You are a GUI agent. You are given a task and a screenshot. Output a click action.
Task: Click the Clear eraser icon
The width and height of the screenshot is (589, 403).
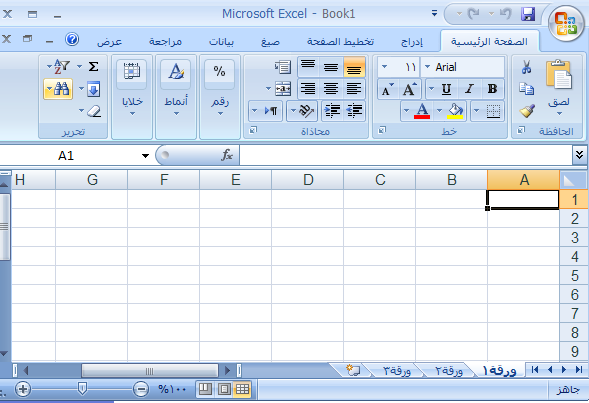click(94, 111)
